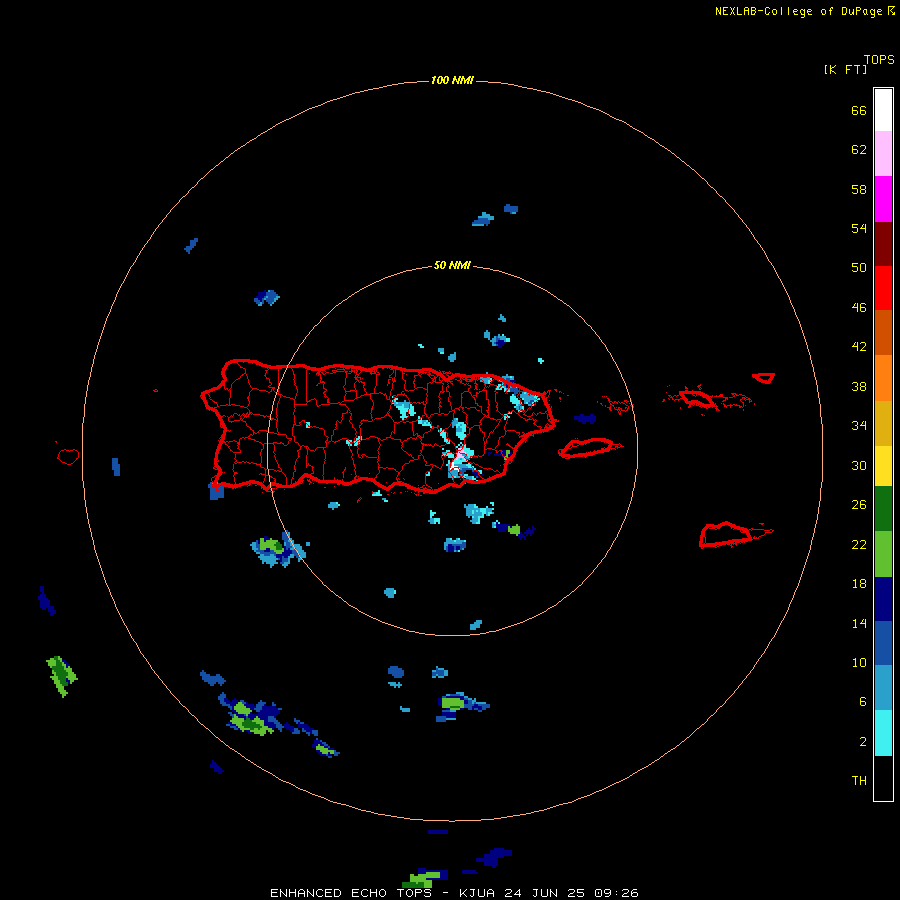This screenshot has height=900, width=900.
Task: Select the 18 legend value
Action: 859,584
